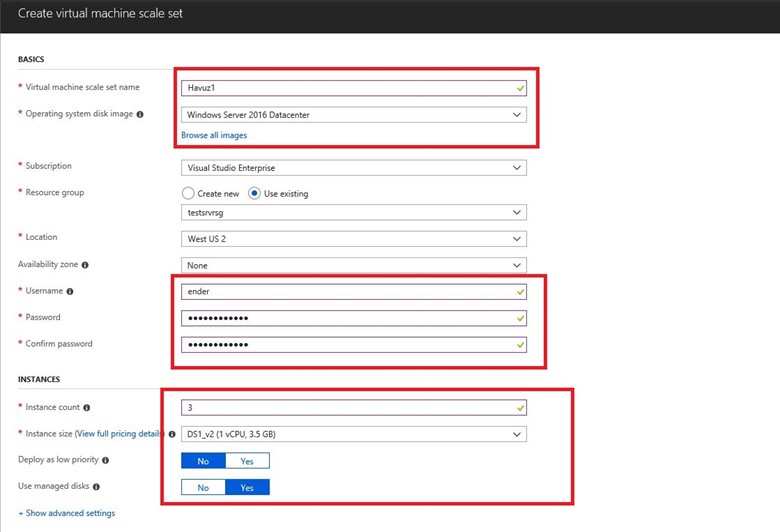Image resolution: width=780 pixels, height=532 pixels.
Task: Expand the Subscription dropdown
Action: [x=353, y=168]
